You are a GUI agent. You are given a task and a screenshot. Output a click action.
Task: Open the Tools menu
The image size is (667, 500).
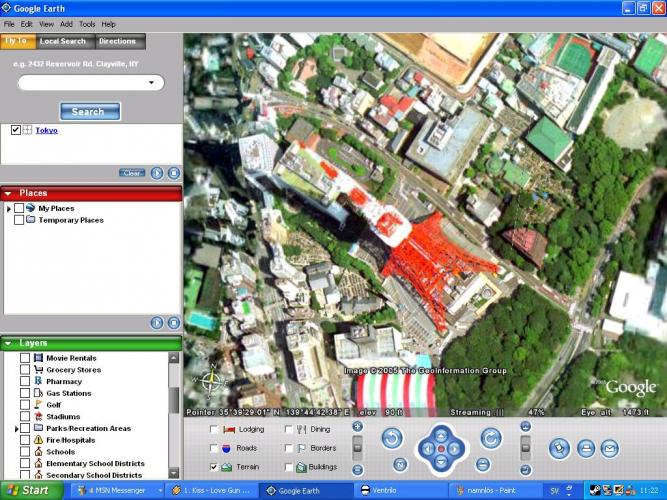[x=87, y=23]
